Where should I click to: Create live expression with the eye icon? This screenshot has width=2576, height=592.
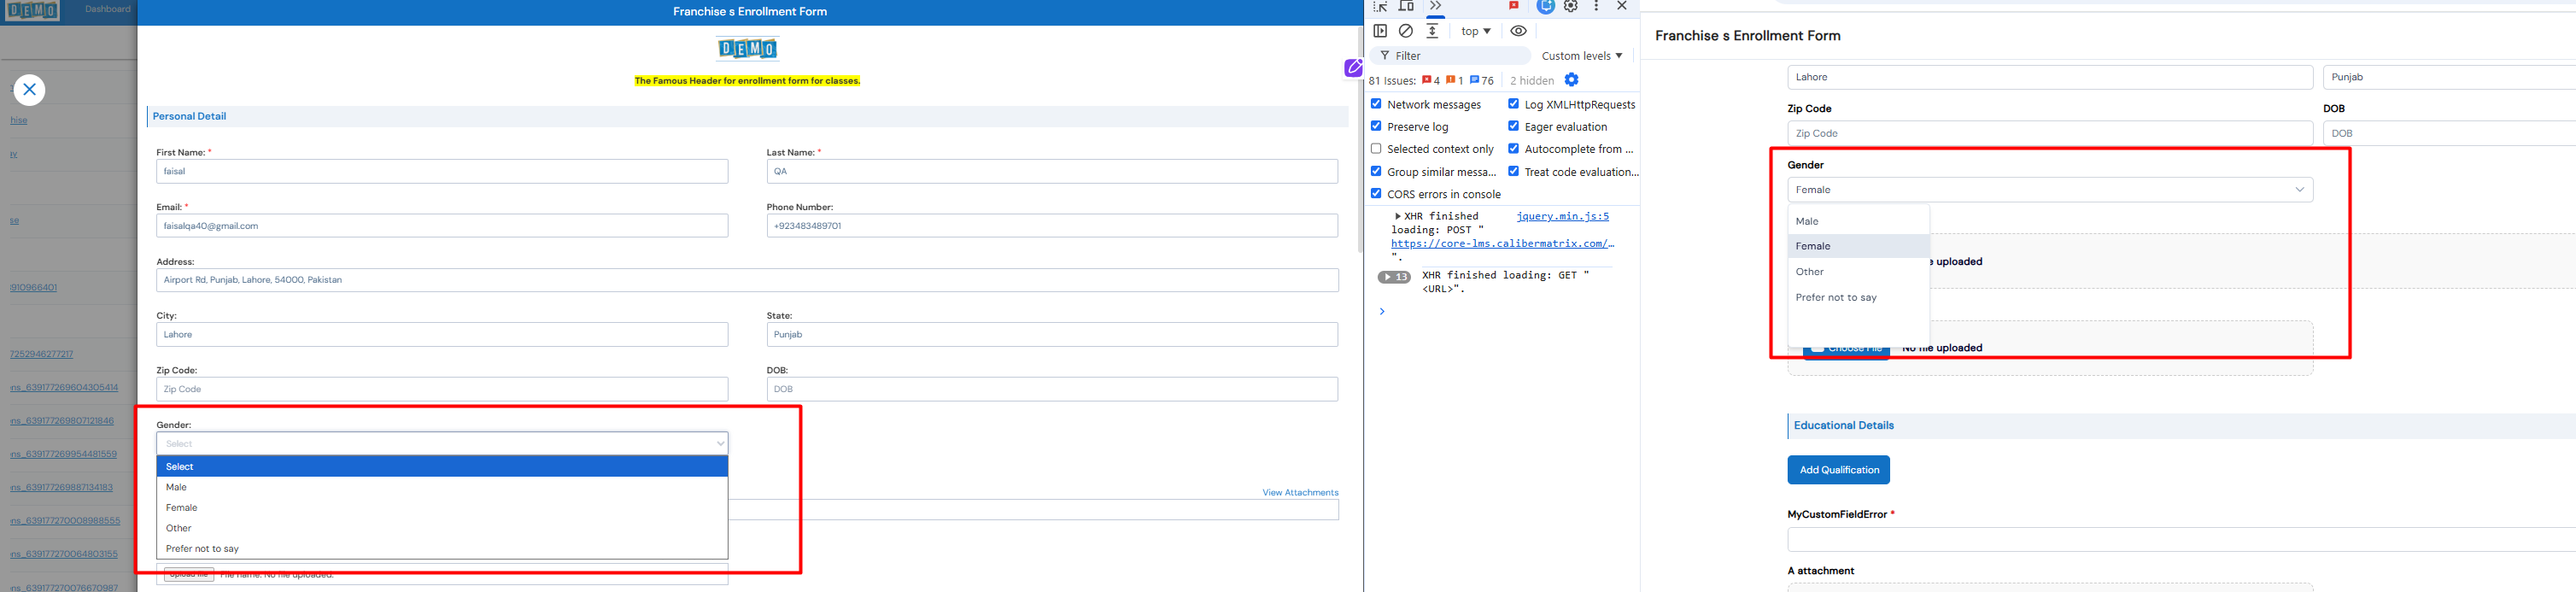click(1518, 31)
